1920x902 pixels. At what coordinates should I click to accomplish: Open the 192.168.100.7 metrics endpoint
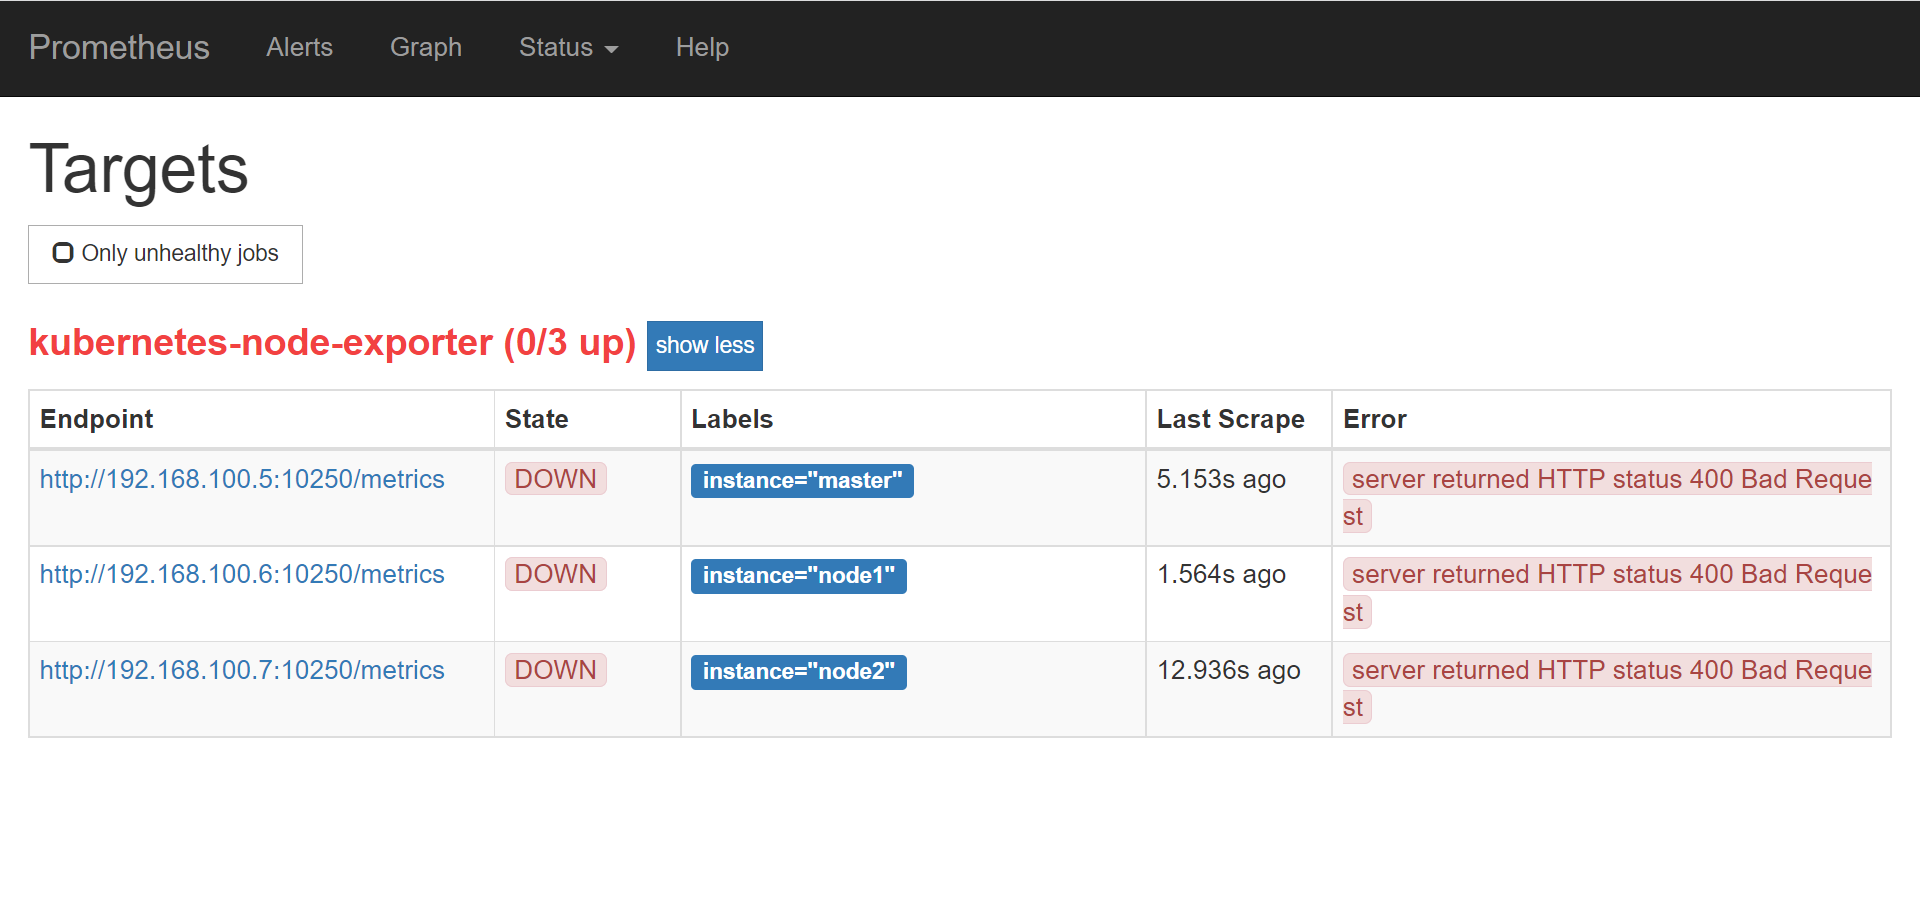coord(242,670)
